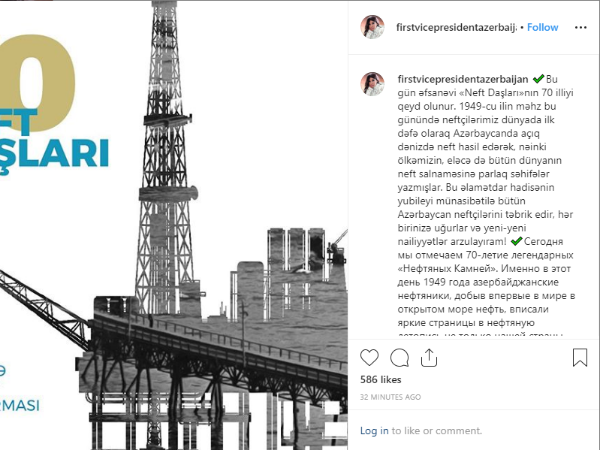Open the firstvicepresidentazerbaijan header username
The height and width of the screenshot is (450, 600).
[456, 28]
